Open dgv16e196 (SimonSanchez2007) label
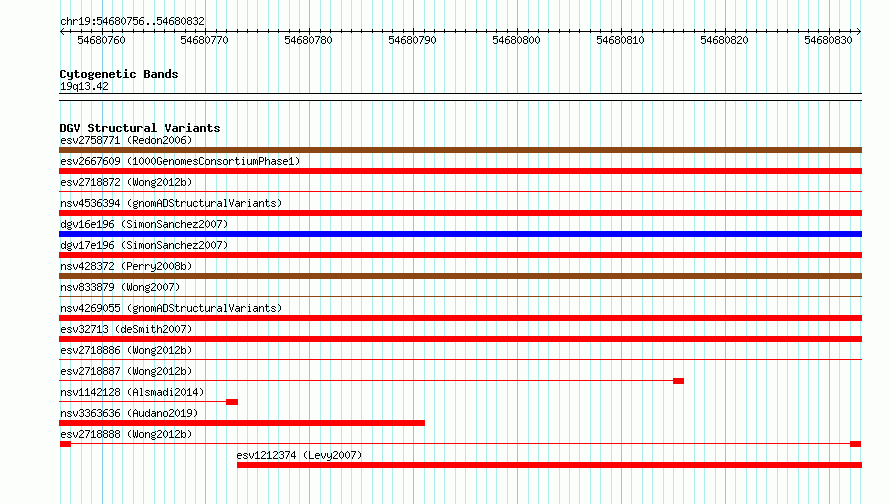 tap(144, 224)
